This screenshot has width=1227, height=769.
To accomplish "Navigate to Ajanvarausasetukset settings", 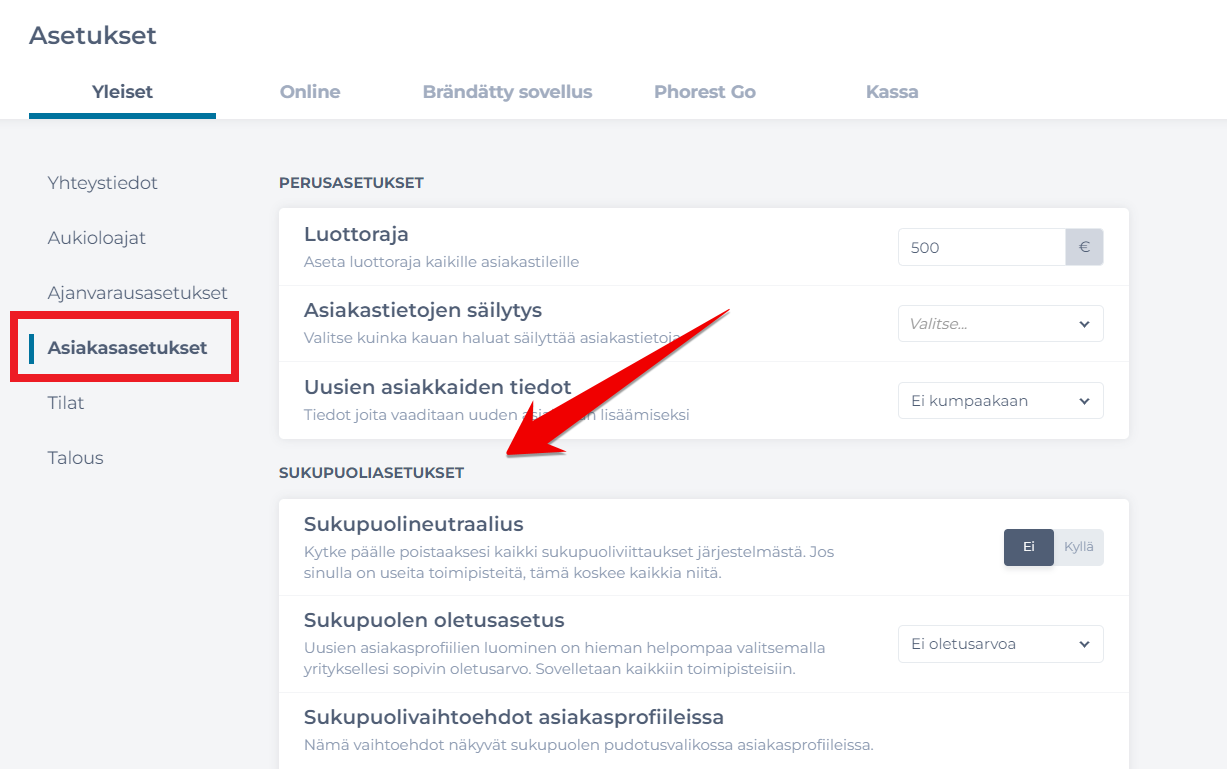I will pyautogui.click(x=139, y=292).
